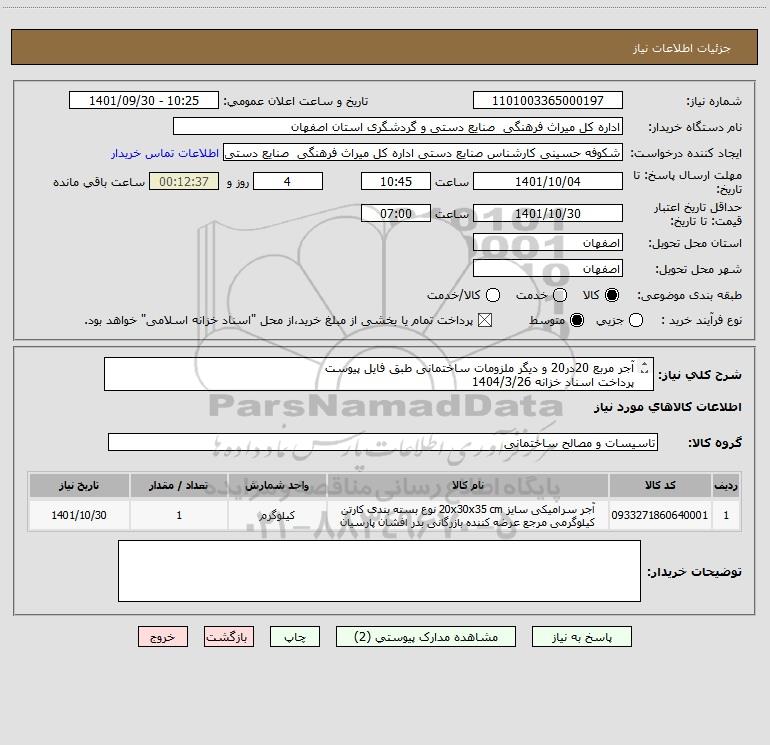
Task: Click the need number field 1101003365000197
Action: (x=548, y=101)
